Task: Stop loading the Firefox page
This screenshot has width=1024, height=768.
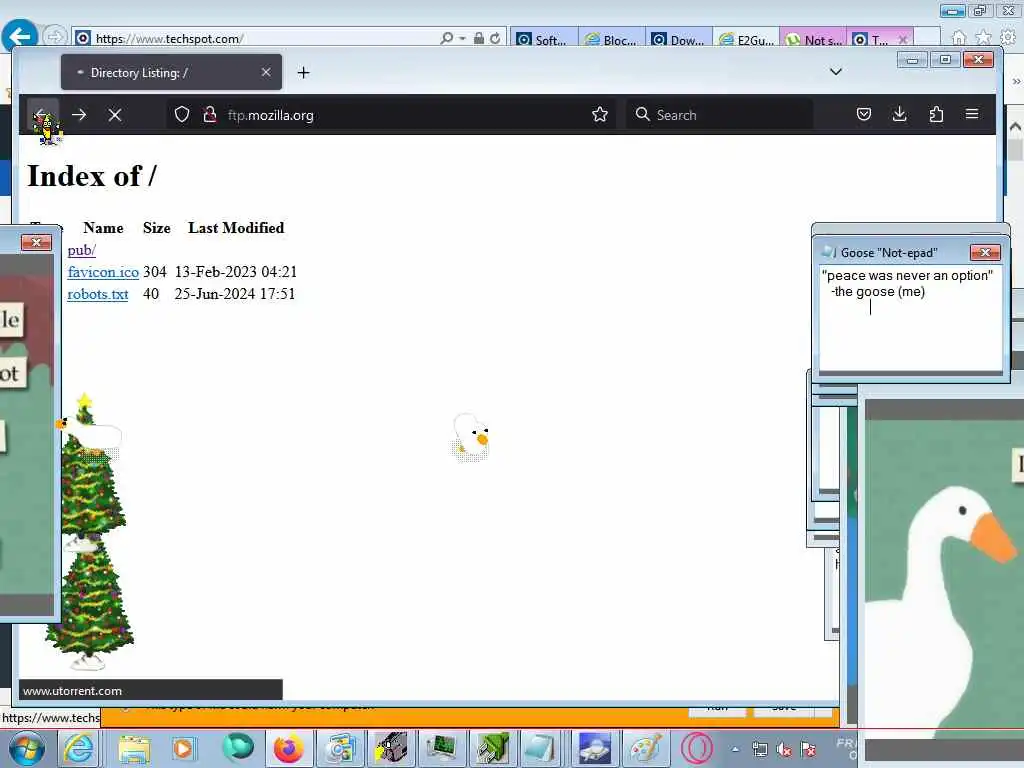Action: (x=115, y=115)
